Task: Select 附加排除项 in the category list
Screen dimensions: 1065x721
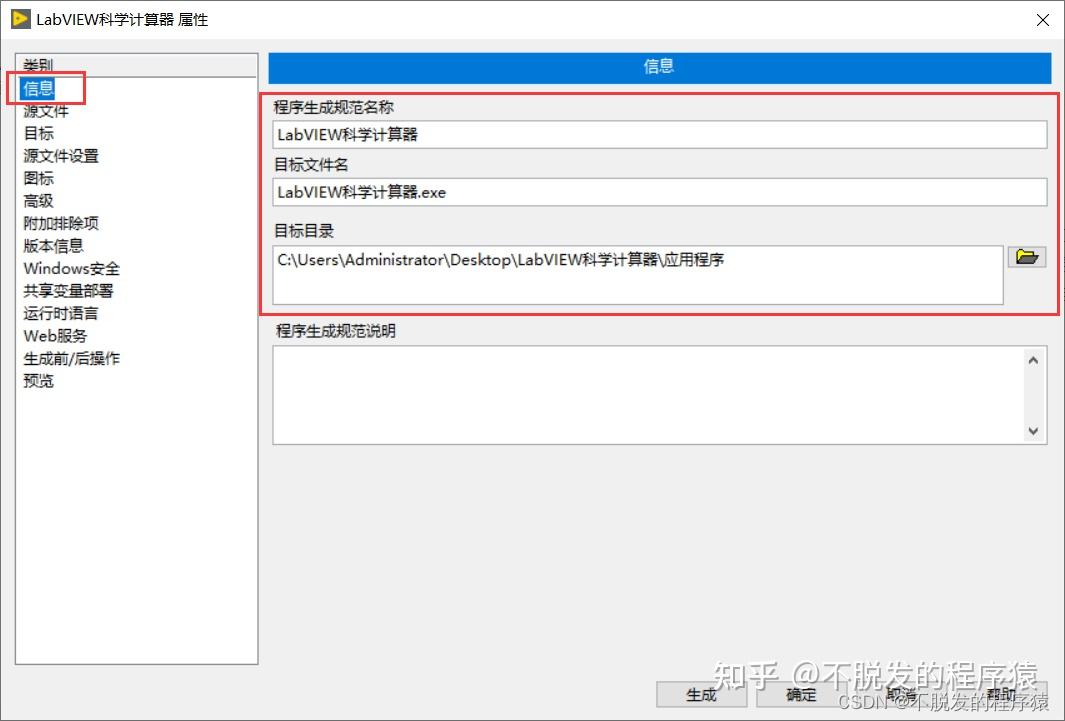Action: 61,223
